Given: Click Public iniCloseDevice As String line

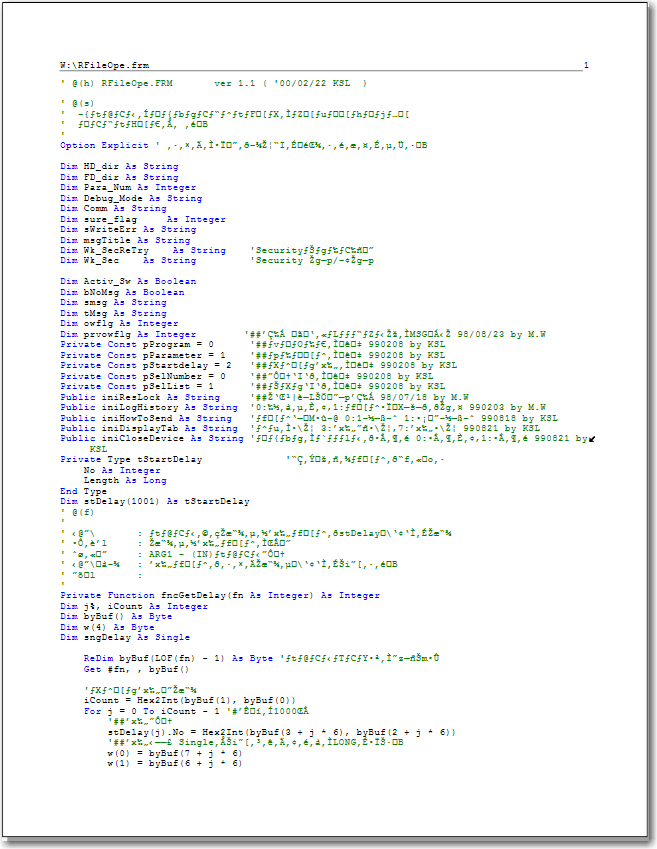Looking at the screenshot, I should [152, 439].
